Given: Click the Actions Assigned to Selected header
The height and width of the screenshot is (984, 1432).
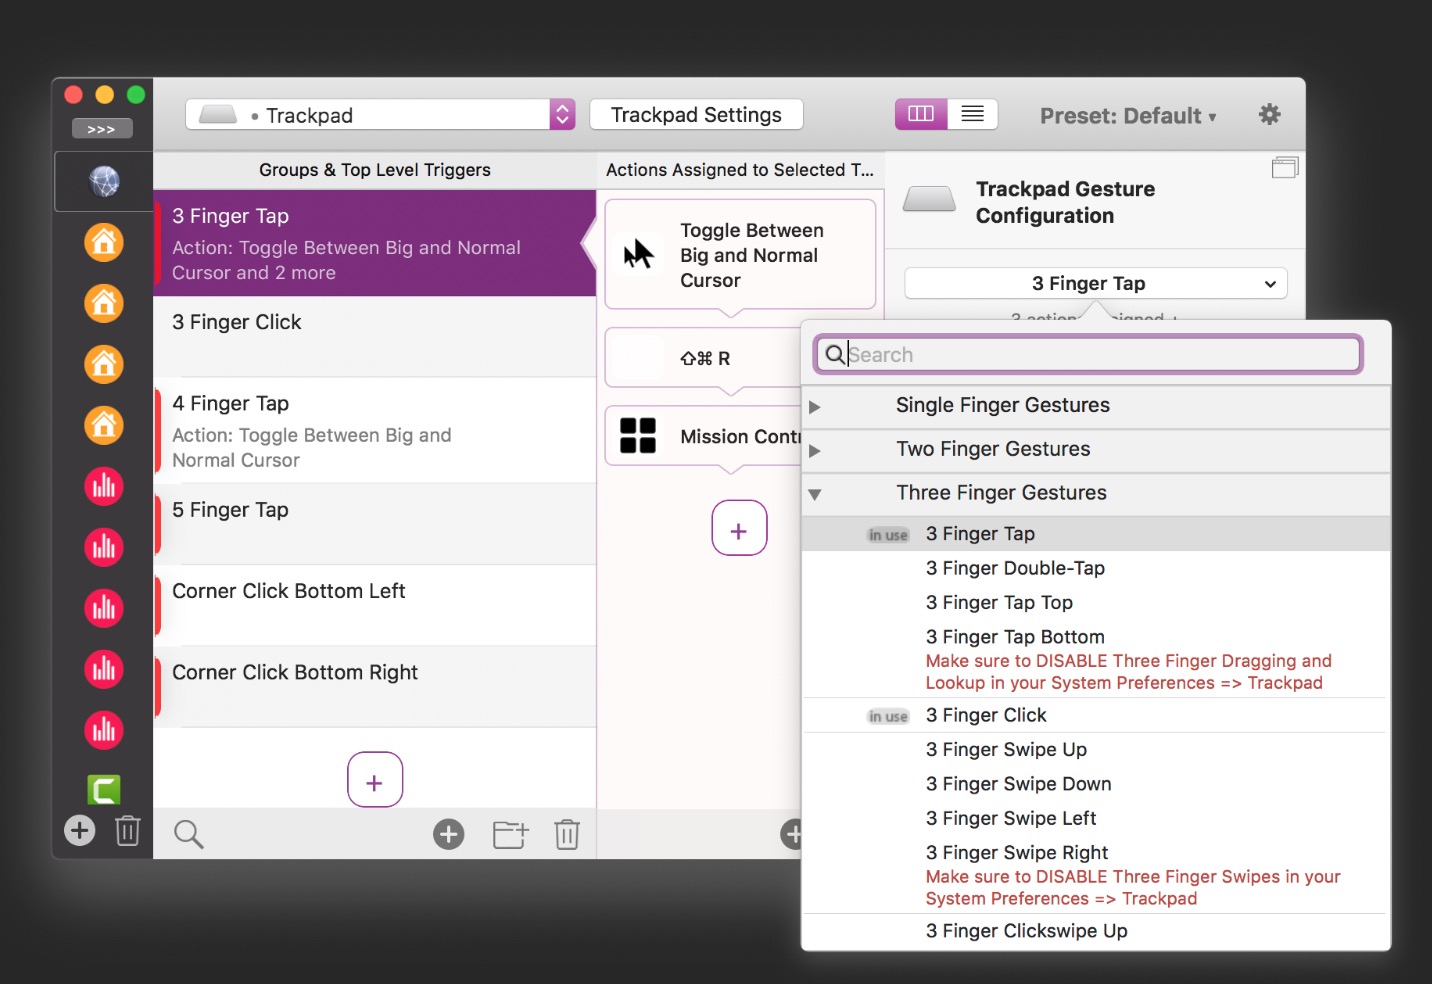Looking at the screenshot, I should tap(740, 170).
